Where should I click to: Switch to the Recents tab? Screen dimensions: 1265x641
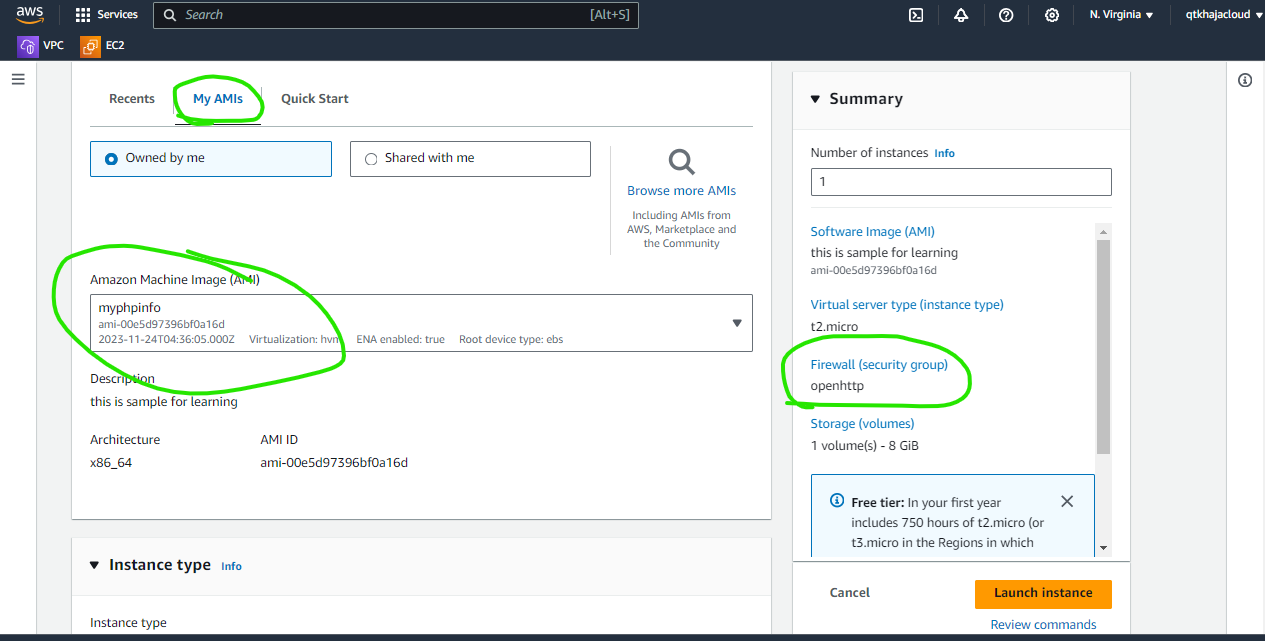pyautogui.click(x=132, y=99)
